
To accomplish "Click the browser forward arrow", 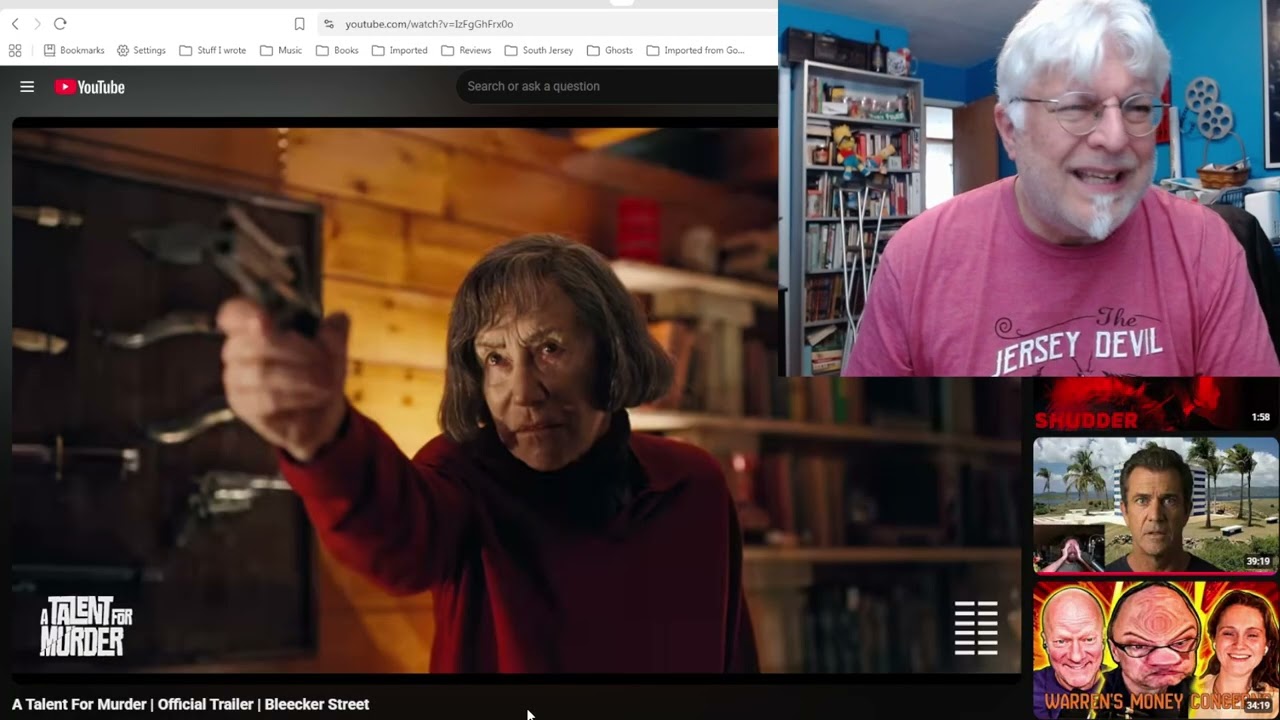I will click(37, 24).
